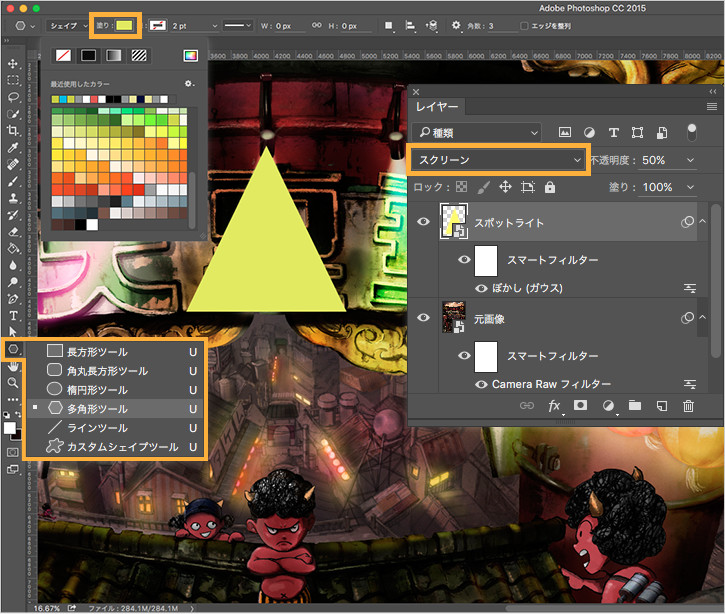This screenshot has height=614, width=725.
Task: Click the レイヤー panel tab
Action: click(437, 107)
